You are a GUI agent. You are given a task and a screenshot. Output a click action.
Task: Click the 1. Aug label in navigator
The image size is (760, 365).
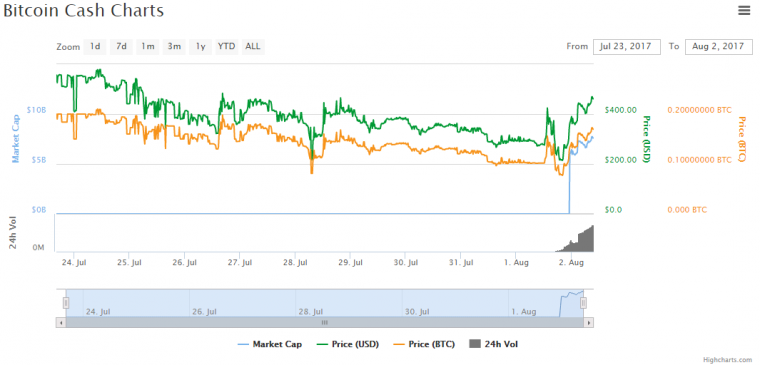524,312
